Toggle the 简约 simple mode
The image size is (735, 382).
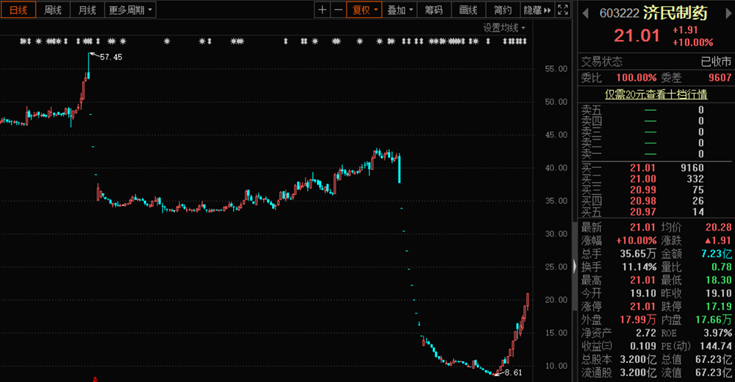click(502, 10)
